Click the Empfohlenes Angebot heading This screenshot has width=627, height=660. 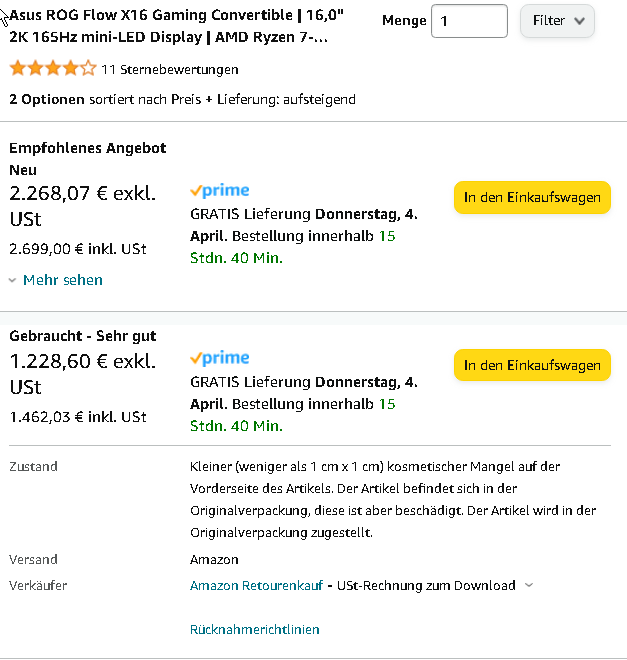(x=88, y=148)
